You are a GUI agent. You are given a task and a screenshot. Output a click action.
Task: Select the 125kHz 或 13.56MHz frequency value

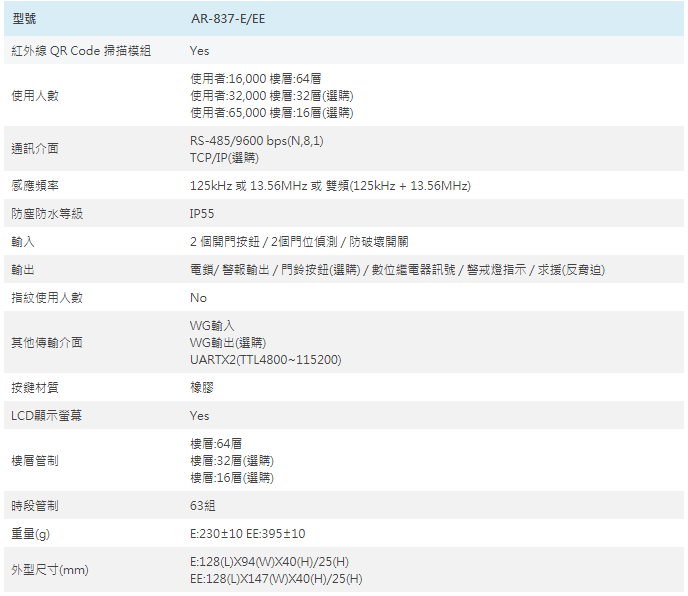click(330, 186)
